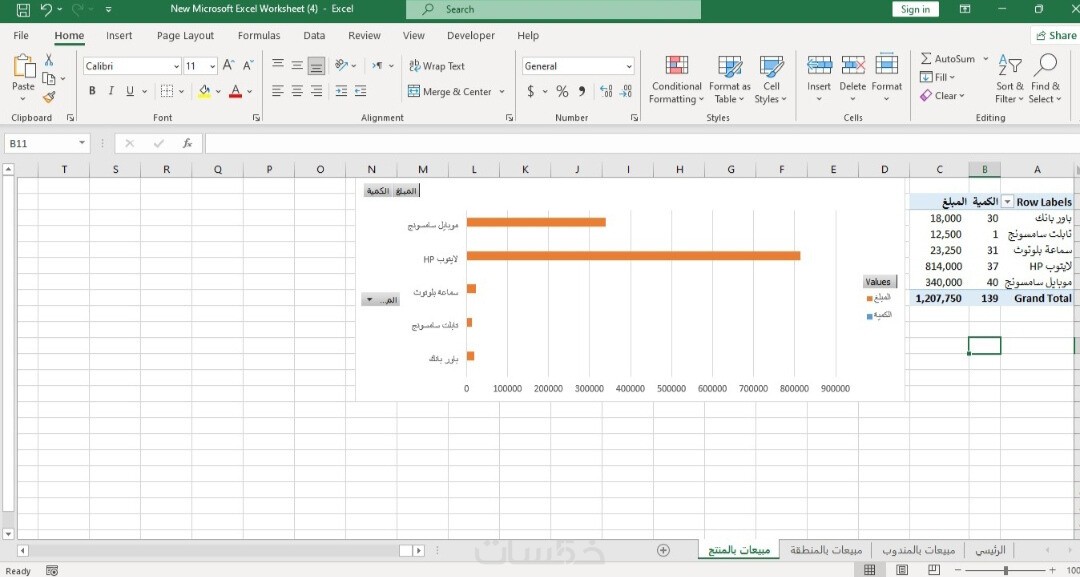Open Conditional Formatting
The height and width of the screenshot is (577, 1080).
point(676,80)
